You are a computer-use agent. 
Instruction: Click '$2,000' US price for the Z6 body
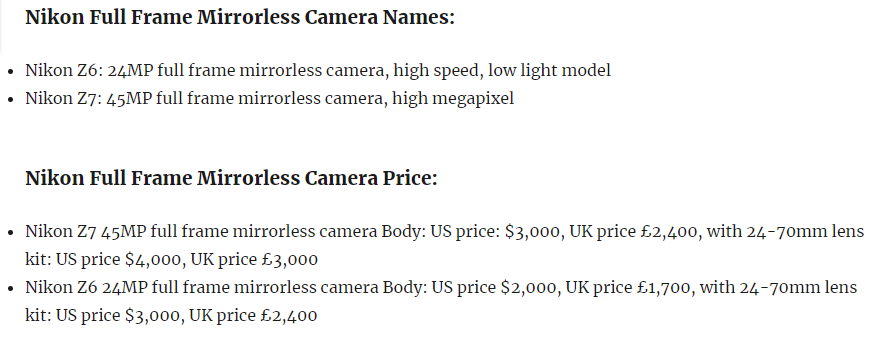(x=528, y=287)
